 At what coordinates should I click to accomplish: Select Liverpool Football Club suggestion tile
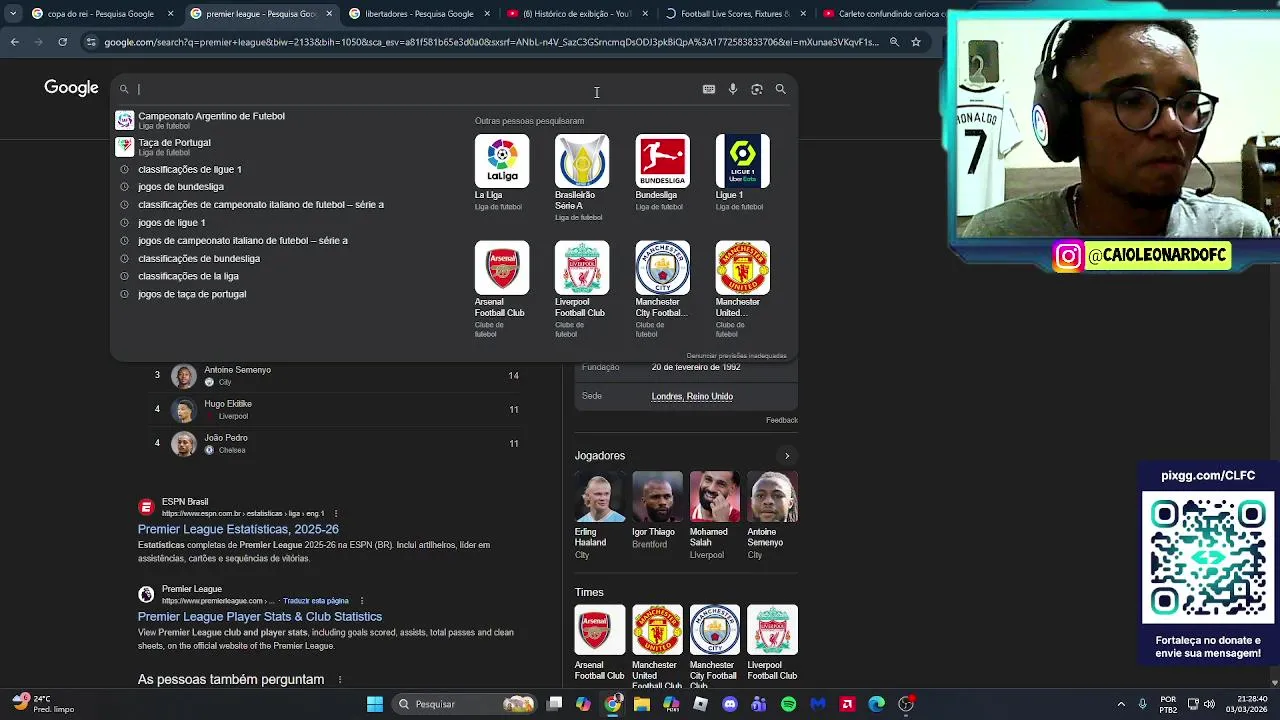click(582, 289)
